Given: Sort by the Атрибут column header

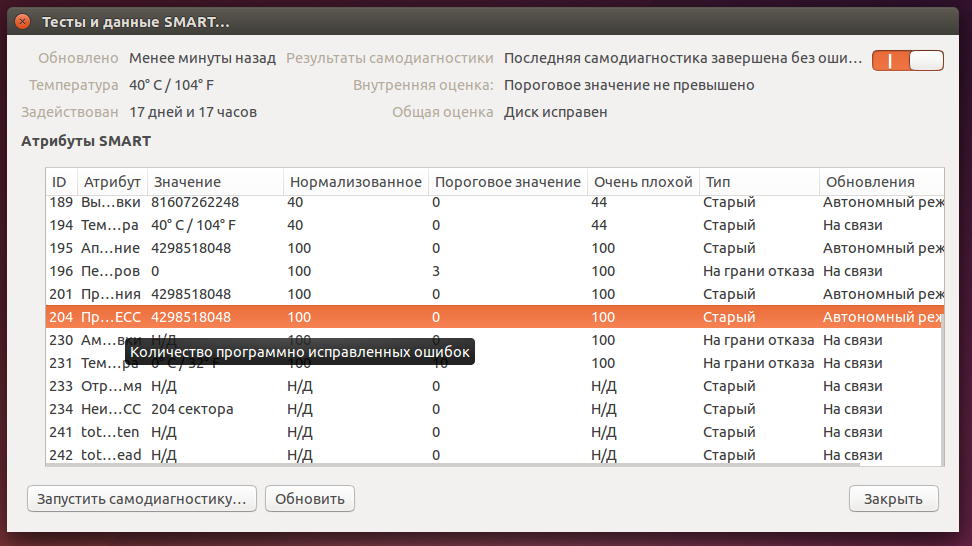Looking at the screenshot, I should click(x=112, y=182).
